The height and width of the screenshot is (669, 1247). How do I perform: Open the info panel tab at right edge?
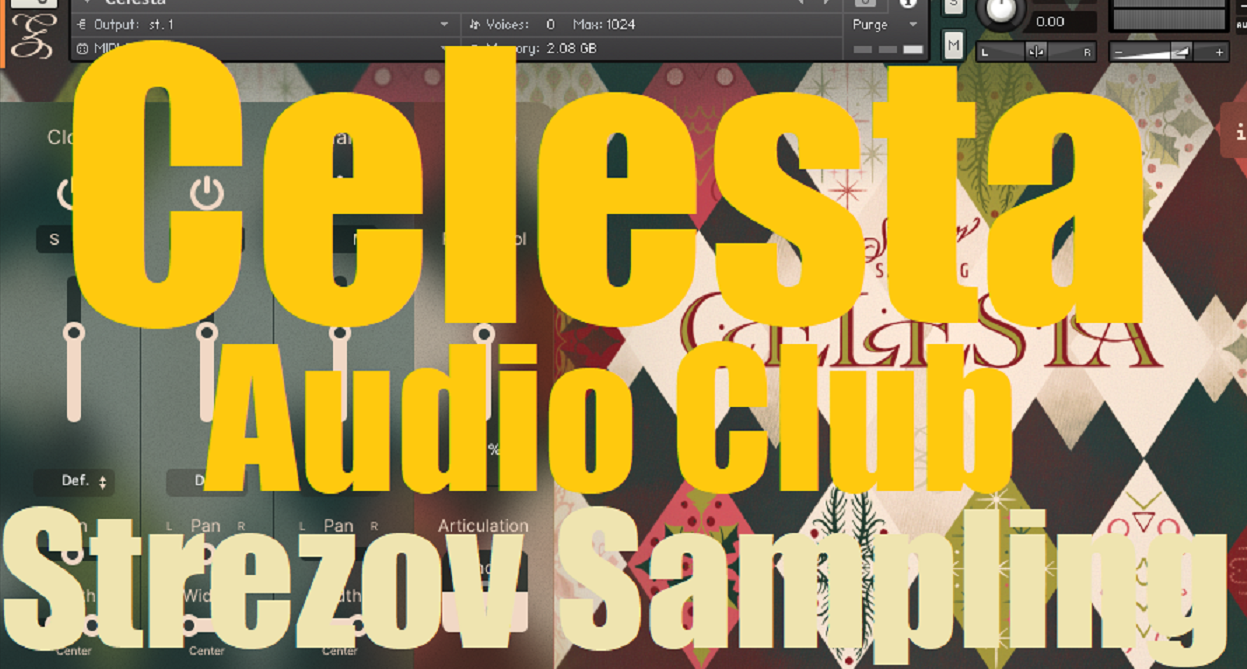[x=1236, y=132]
